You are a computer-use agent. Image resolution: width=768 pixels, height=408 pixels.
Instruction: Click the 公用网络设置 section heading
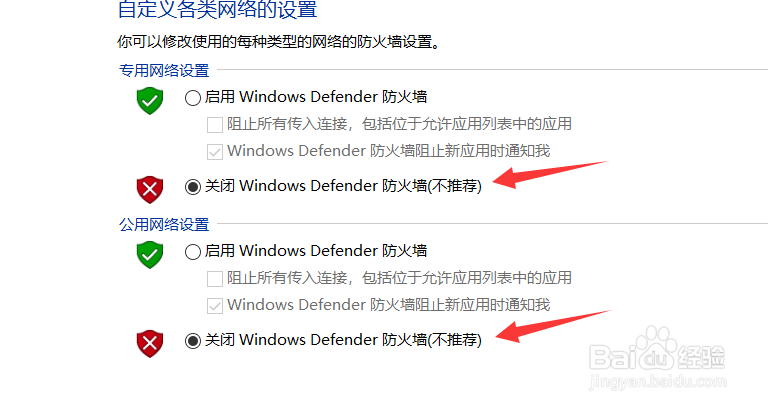[164, 224]
